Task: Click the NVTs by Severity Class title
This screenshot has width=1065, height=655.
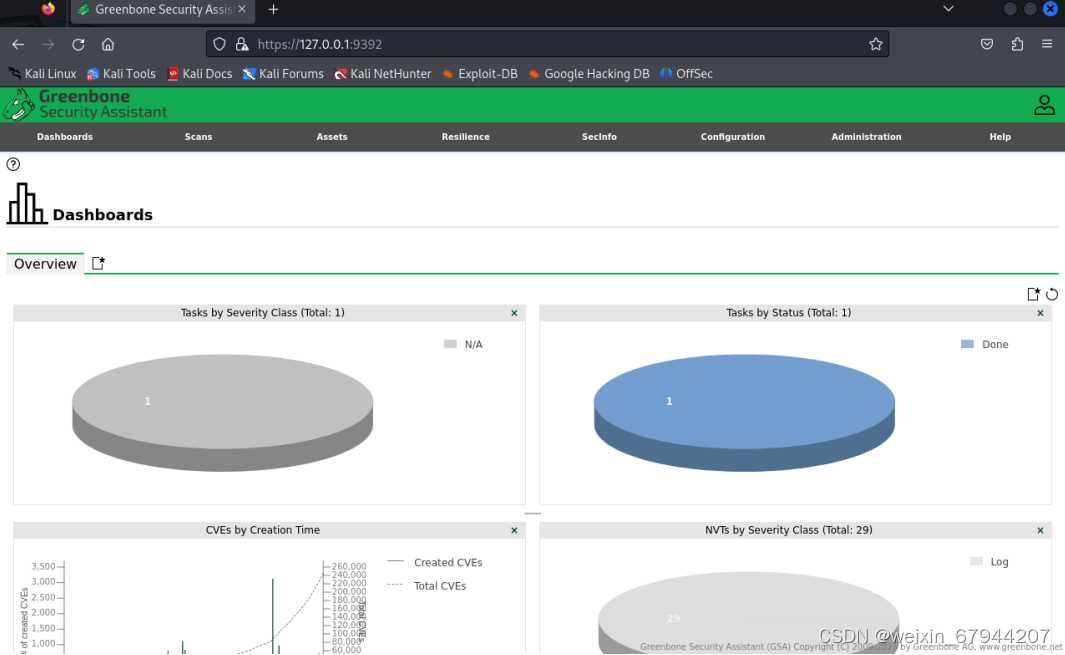Action: tap(789, 530)
